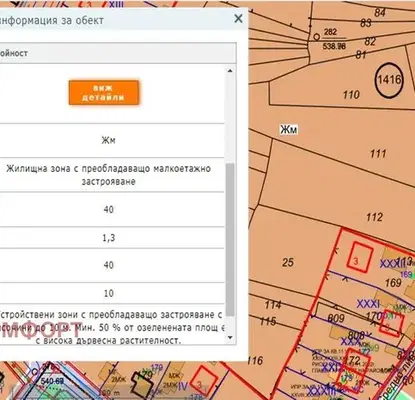The width and height of the screenshot is (415, 400).
Task: Click the value 1,3 table cell
Action: pyautogui.click(x=109, y=238)
